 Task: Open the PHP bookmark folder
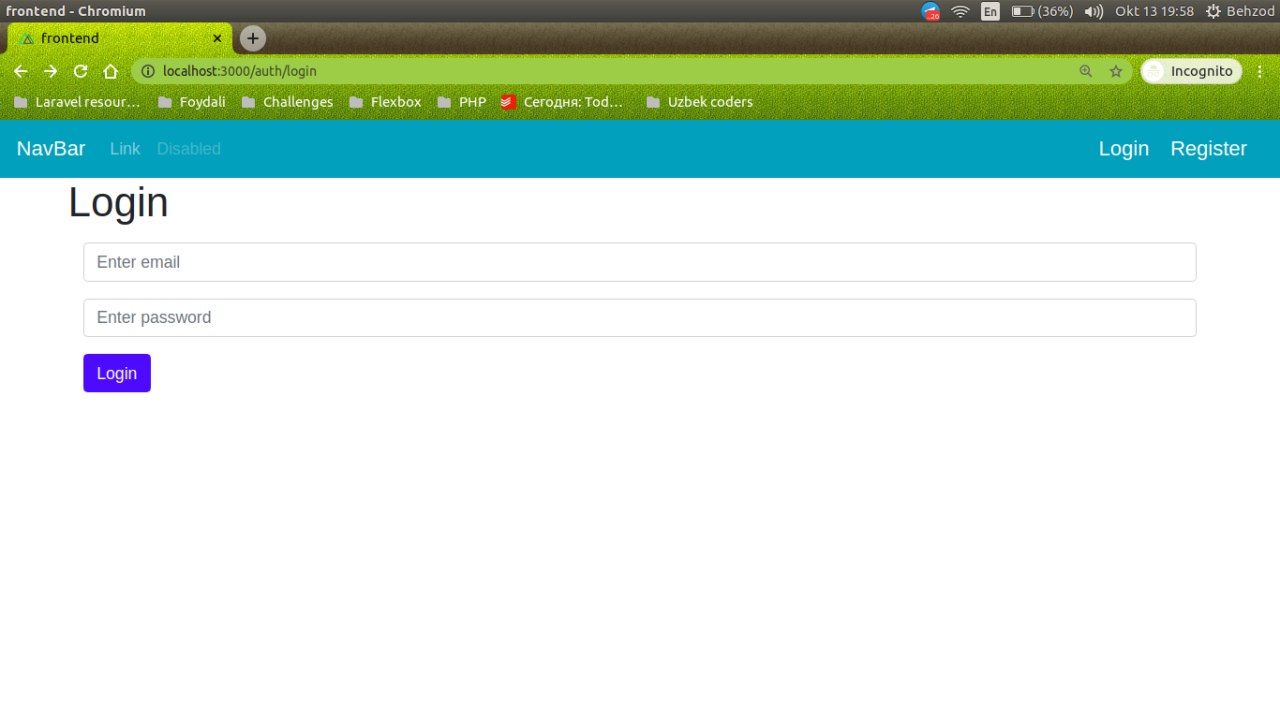pyautogui.click(x=462, y=102)
